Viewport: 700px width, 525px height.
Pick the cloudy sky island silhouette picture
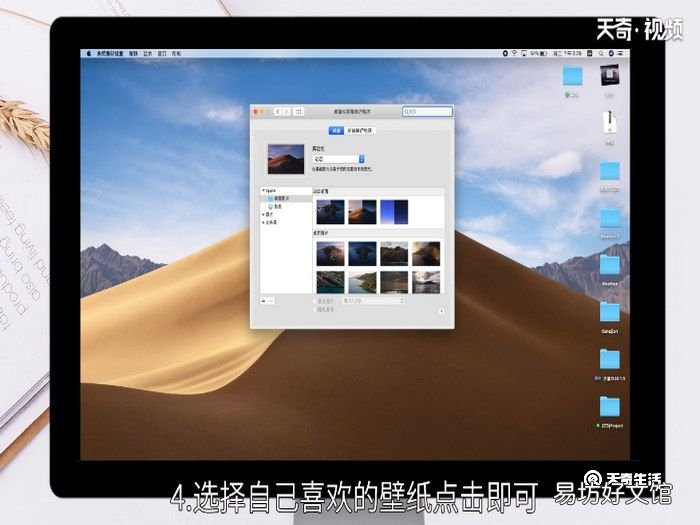tap(426, 282)
